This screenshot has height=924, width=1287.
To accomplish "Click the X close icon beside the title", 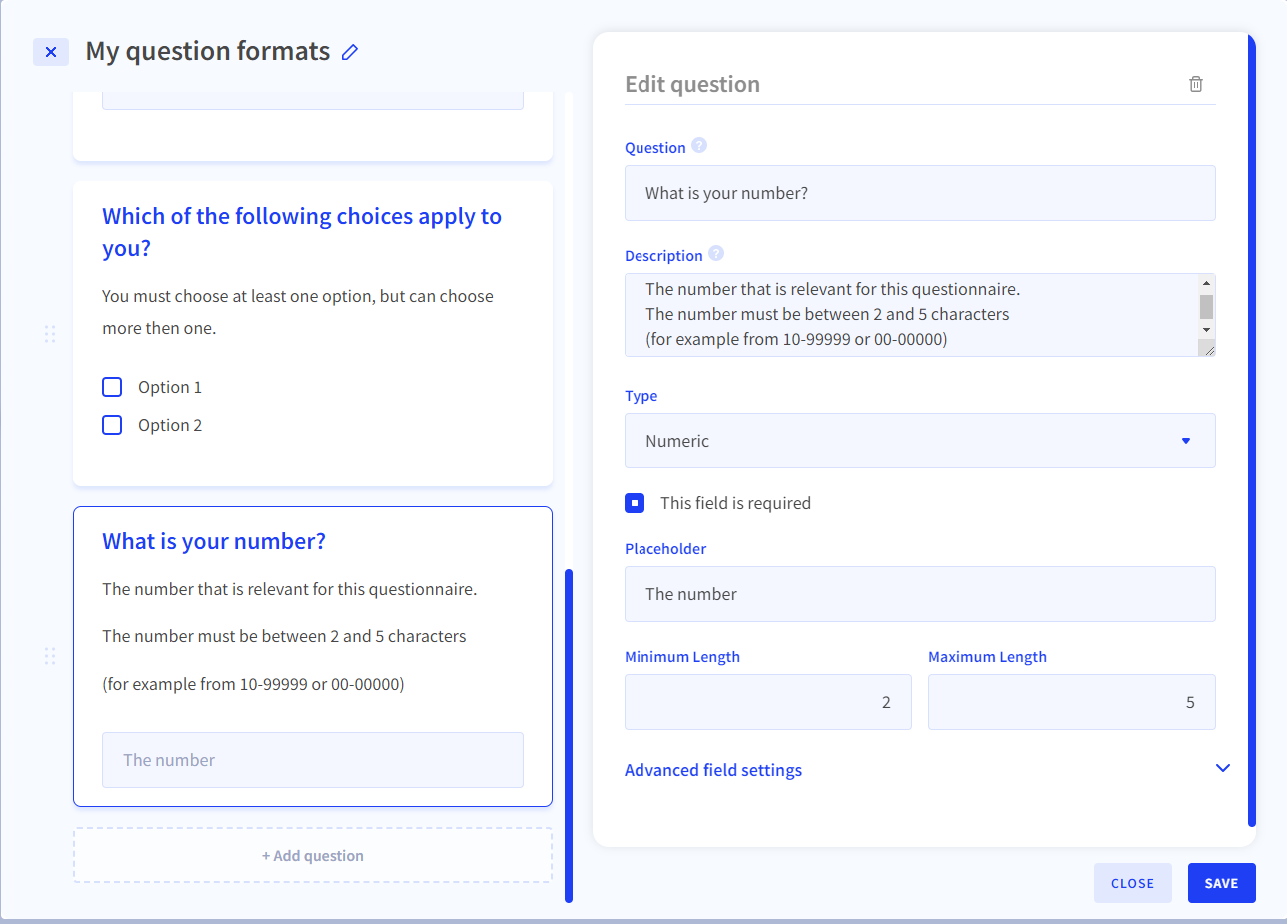I will tap(51, 52).
